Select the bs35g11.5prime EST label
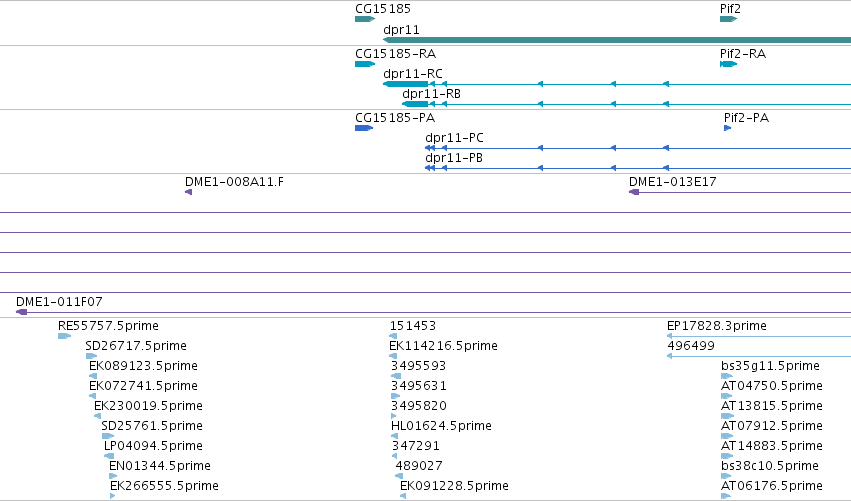851x501 pixels. [770, 366]
